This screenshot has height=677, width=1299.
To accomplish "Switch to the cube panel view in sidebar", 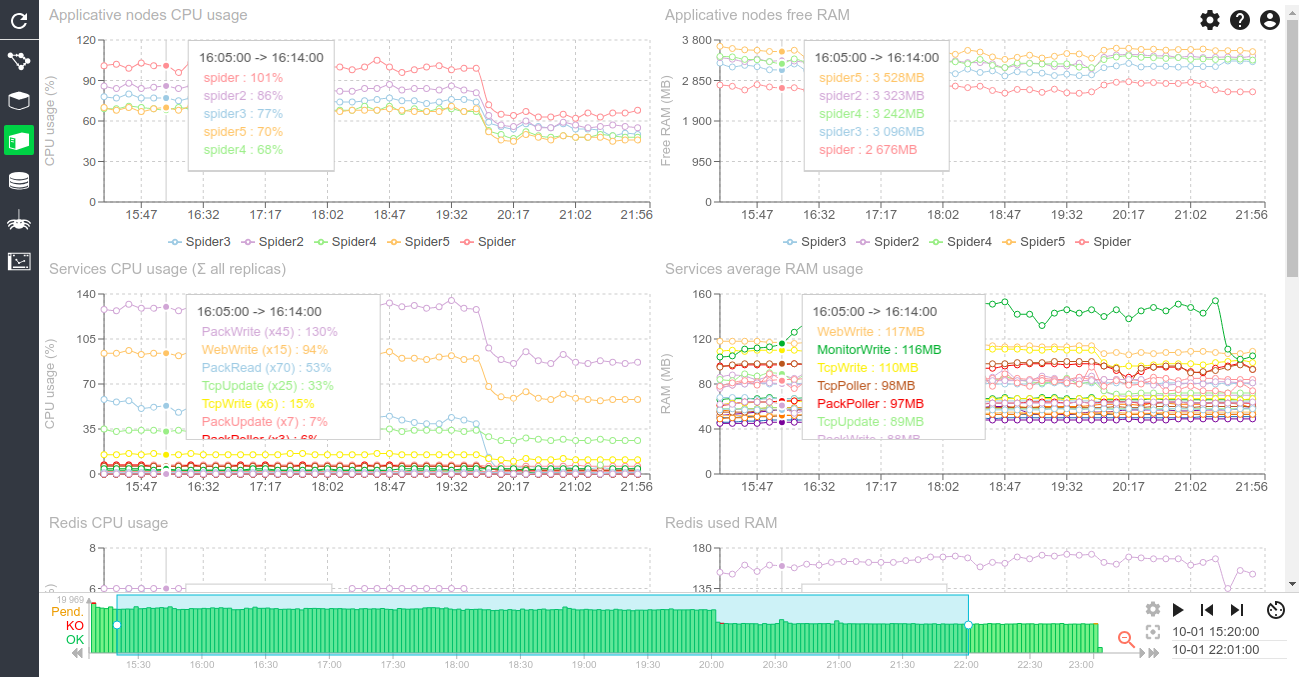I will (19, 100).
